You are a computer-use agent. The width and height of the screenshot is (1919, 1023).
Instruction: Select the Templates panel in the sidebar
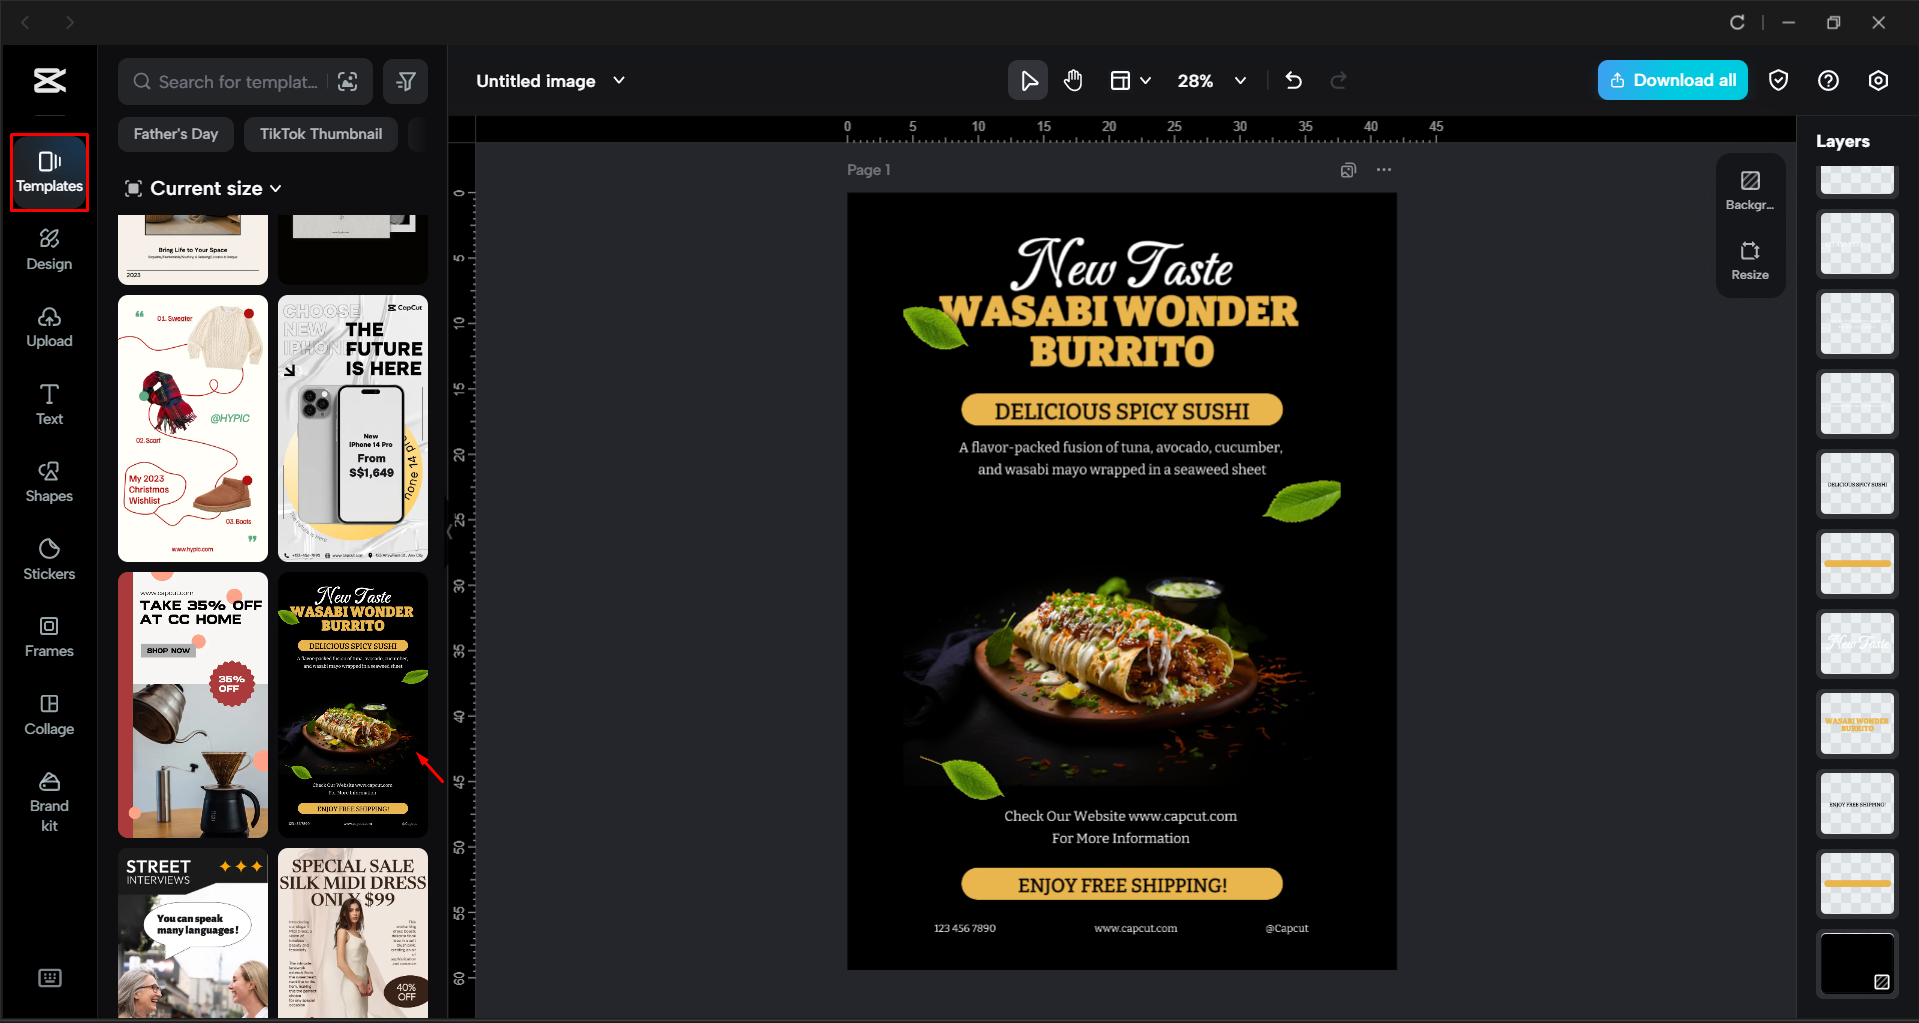click(49, 172)
